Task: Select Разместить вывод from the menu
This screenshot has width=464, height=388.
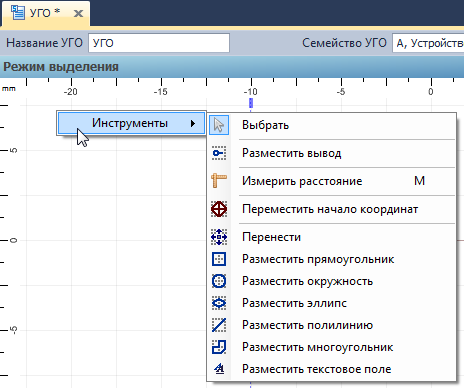Action: (331, 153)
